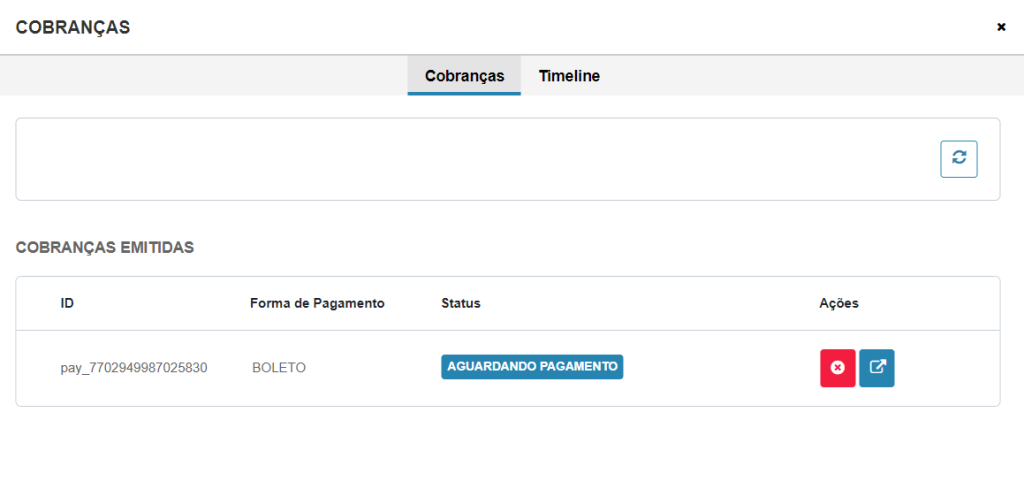Click the Ações column header
The width and height of the screenshot is (1024, 504).
tap(839, 304)
